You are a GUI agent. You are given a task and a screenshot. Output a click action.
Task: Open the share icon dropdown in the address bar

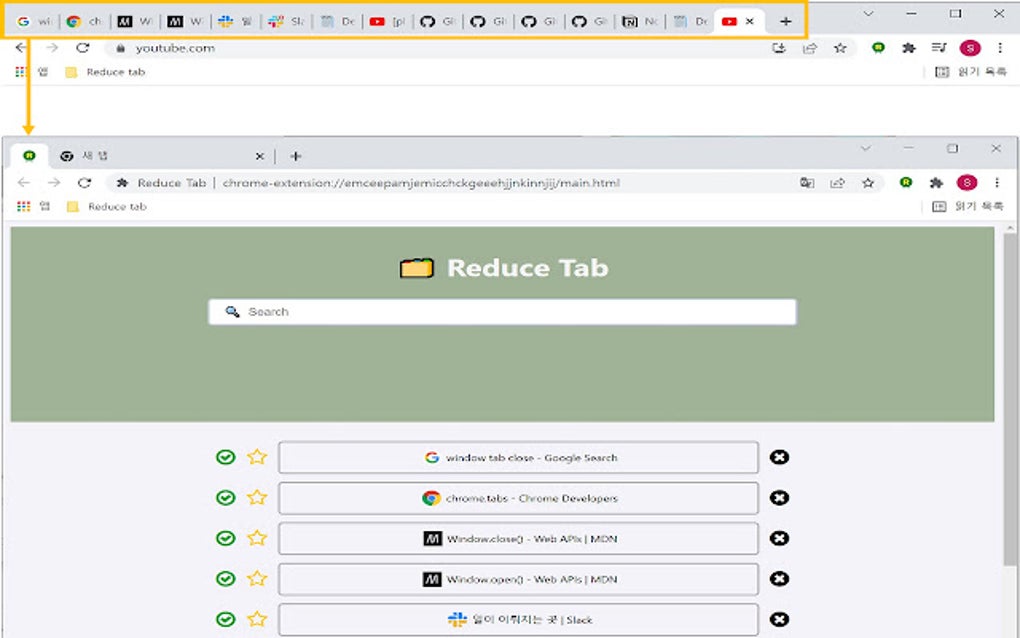pos(838,183)
